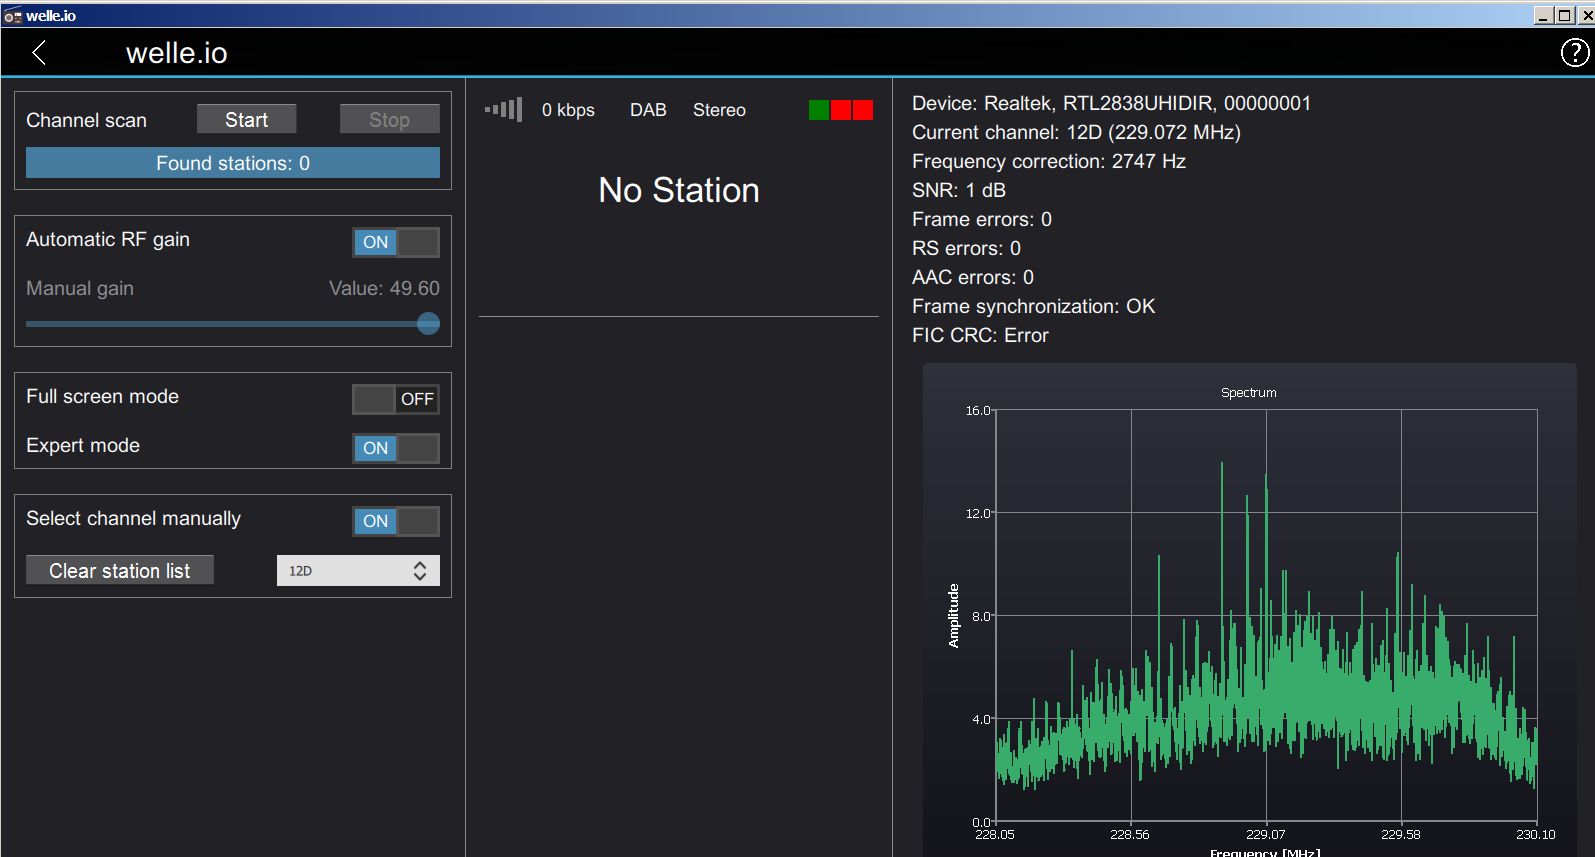Image resolution: width=1595 pixels, height=857 pixels.
Task: Open the help question mark icon
Action: pyautogui.click(x=1574, y=53)
